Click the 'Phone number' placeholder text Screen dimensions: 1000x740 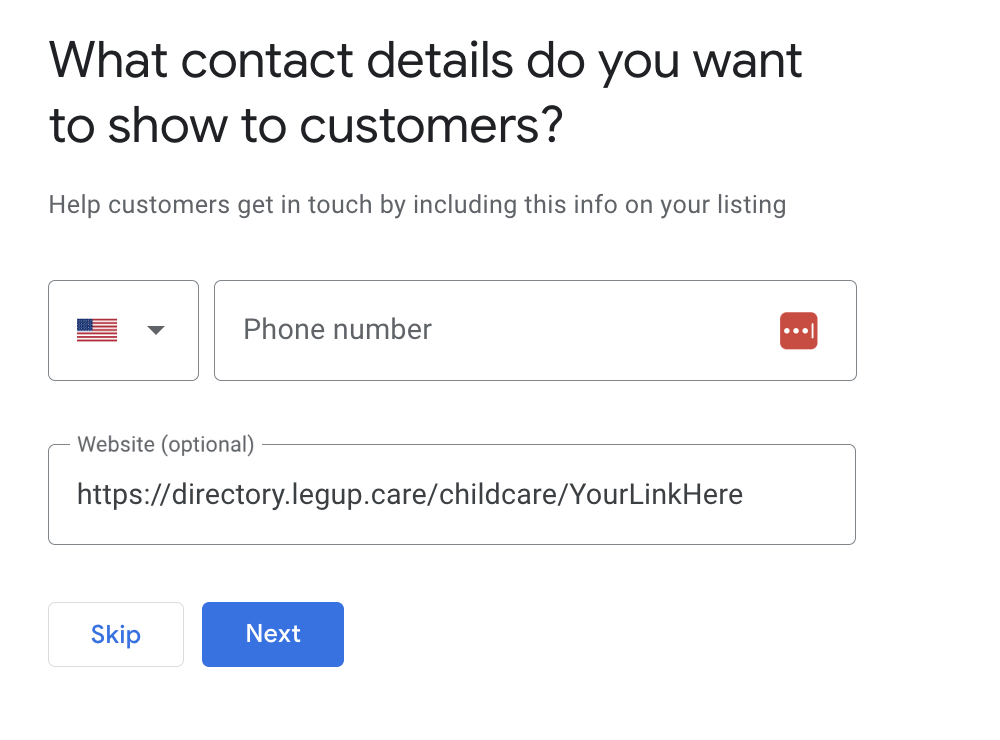[x=337, y=330]
